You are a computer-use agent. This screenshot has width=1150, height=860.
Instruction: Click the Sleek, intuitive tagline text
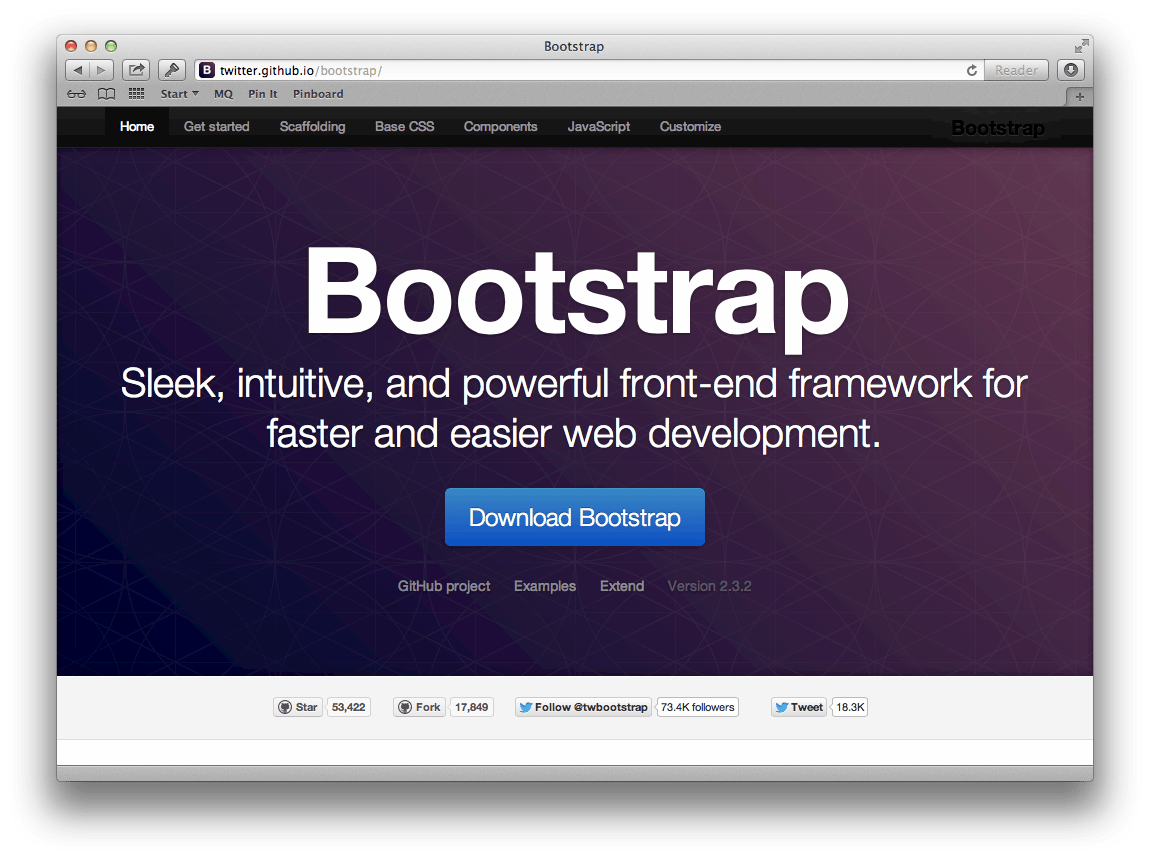574,408
